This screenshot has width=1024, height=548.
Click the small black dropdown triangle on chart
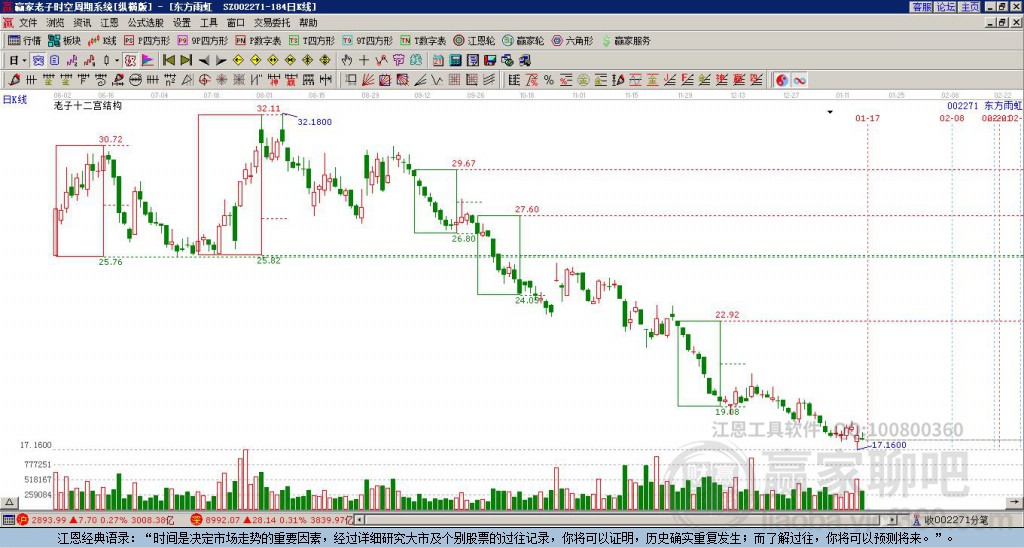click(x=830, y=112)
